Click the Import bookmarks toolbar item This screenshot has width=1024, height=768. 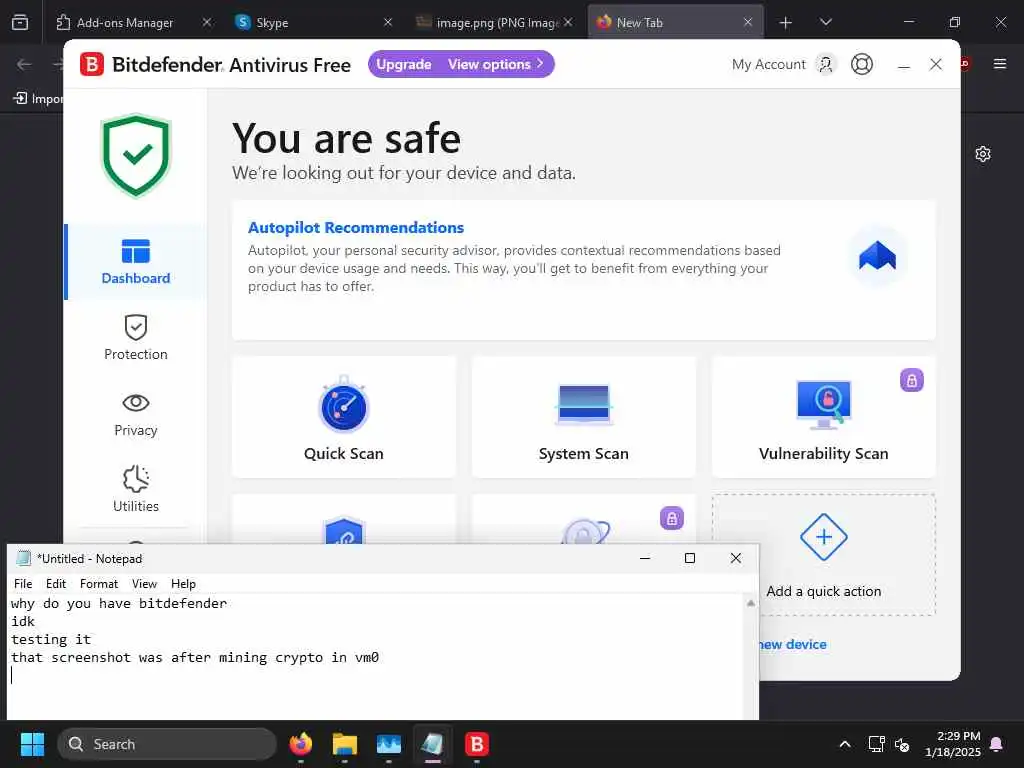(x=38, y=99)
